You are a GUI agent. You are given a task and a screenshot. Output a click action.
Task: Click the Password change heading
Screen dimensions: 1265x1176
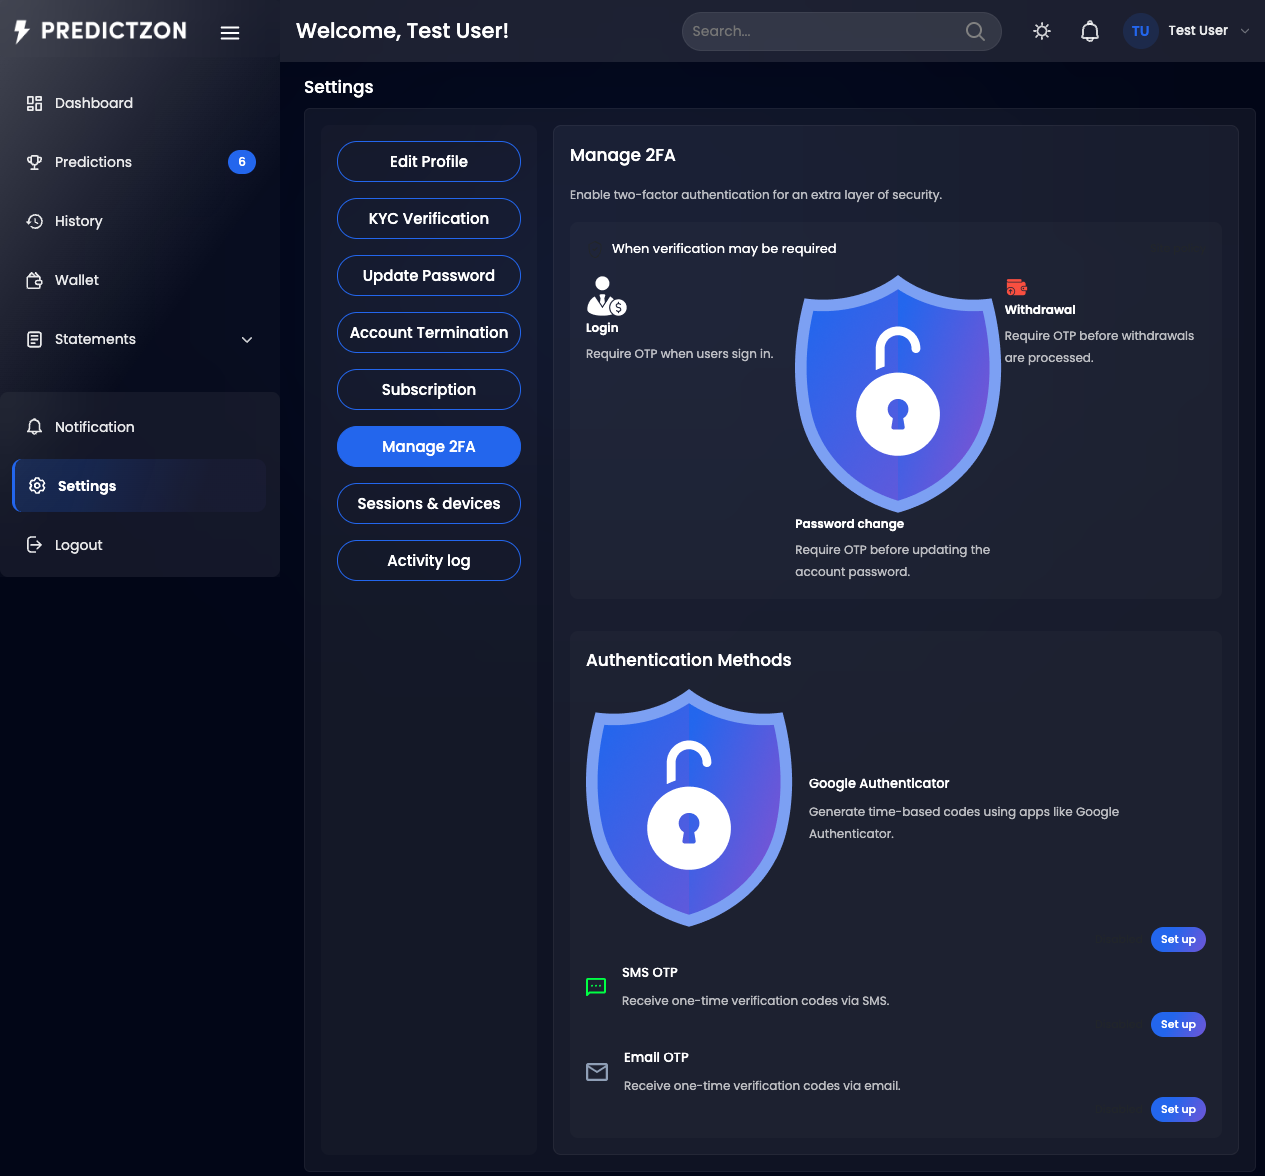click(849, 524)
